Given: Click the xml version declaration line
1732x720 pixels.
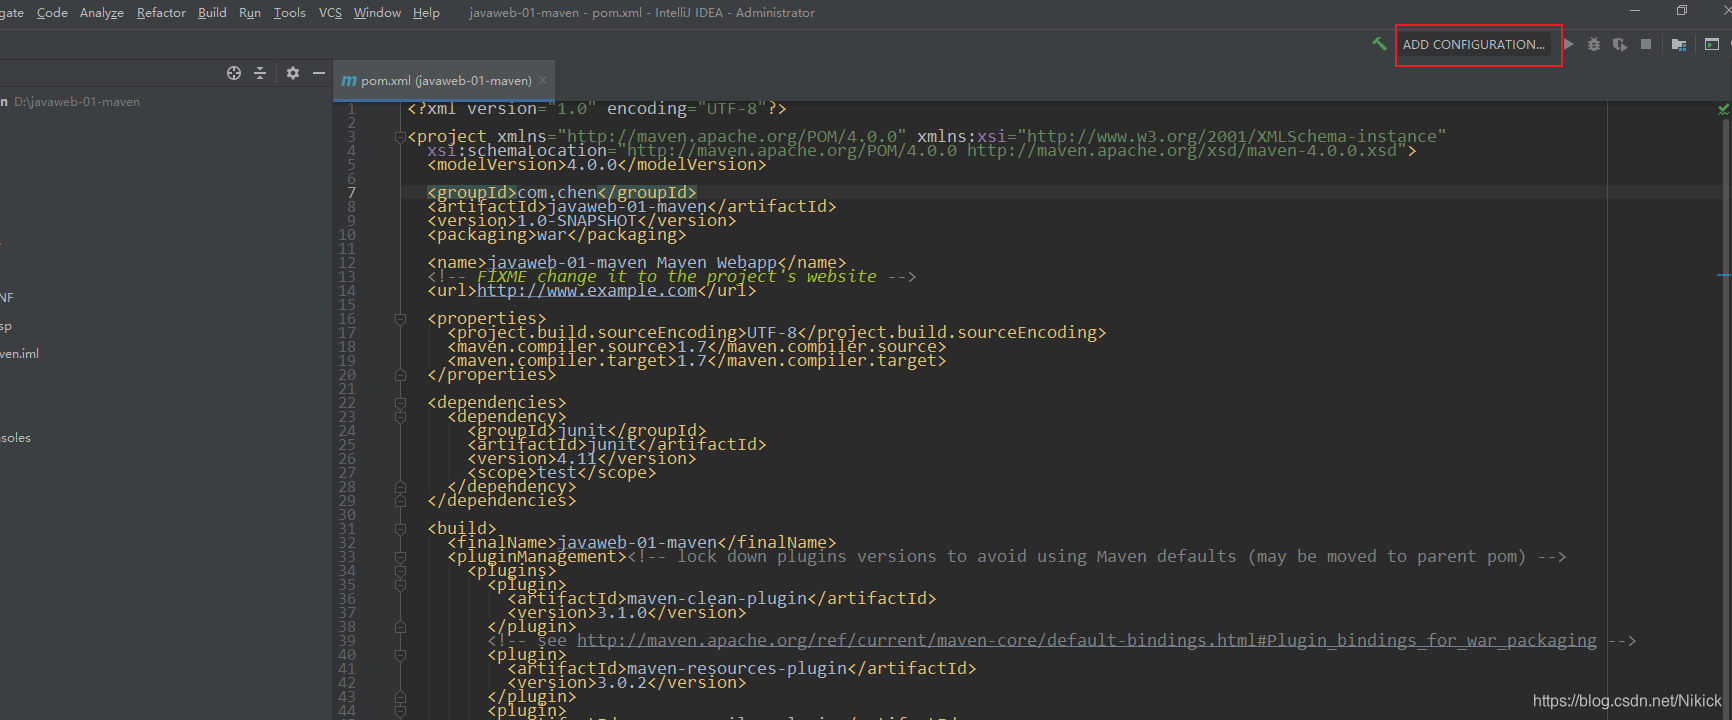Looking at the screenshot, I should click(x=597, y=109).
